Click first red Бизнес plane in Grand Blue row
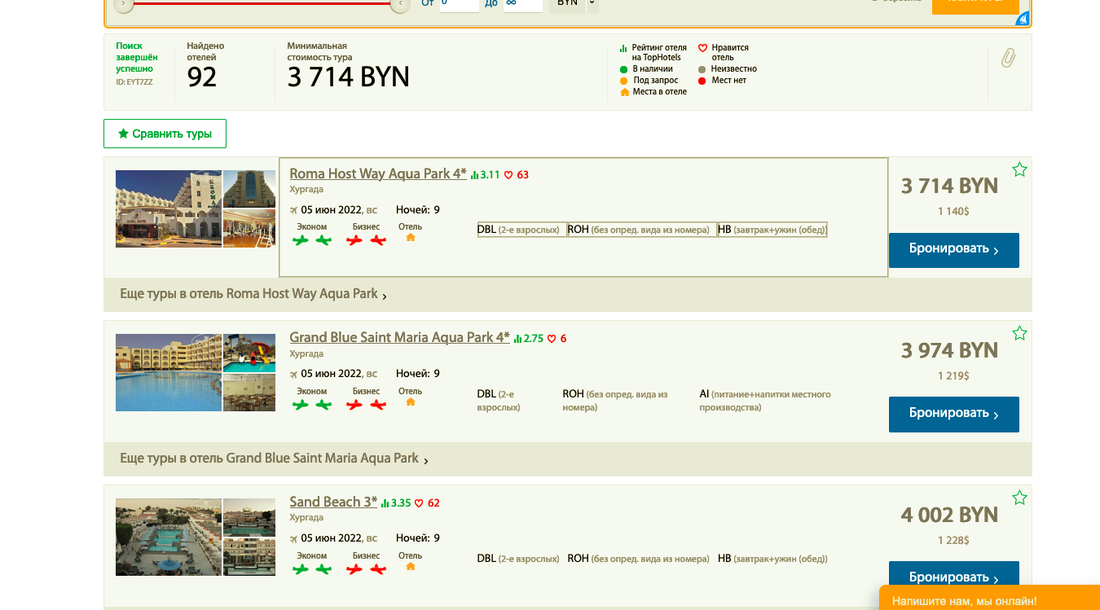 (x=354, y=405)
